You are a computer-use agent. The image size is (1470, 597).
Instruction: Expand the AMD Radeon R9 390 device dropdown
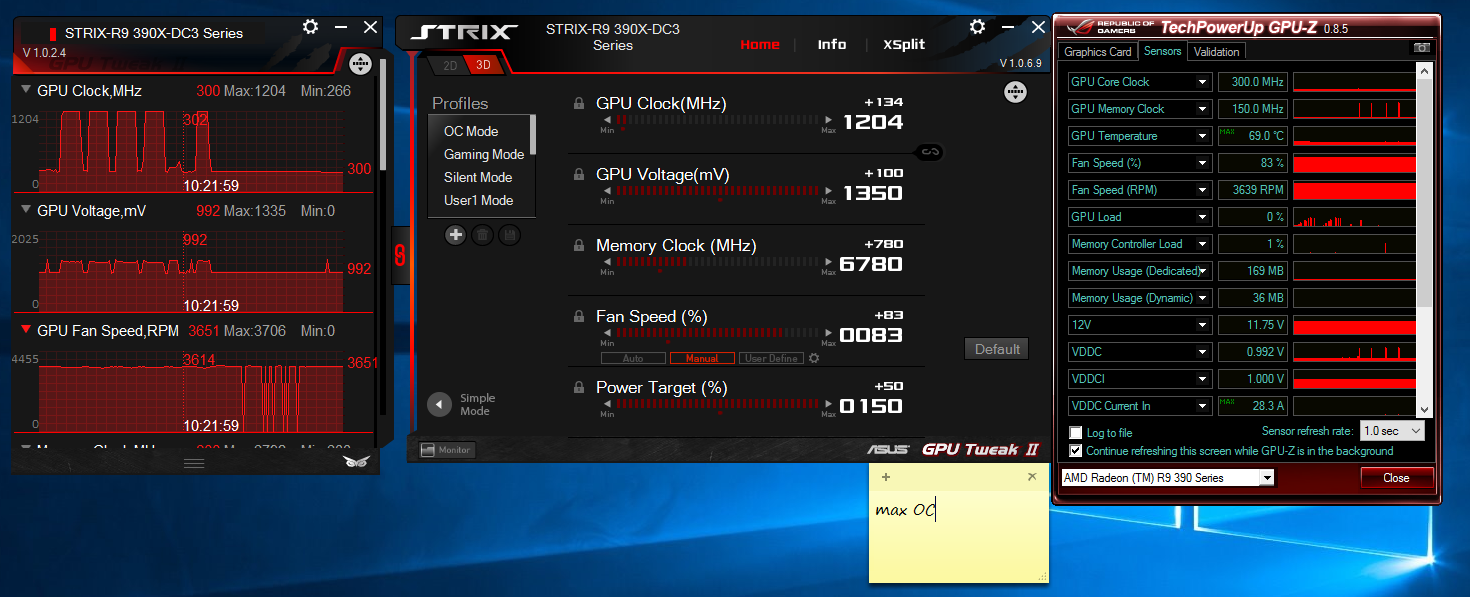1267,477
